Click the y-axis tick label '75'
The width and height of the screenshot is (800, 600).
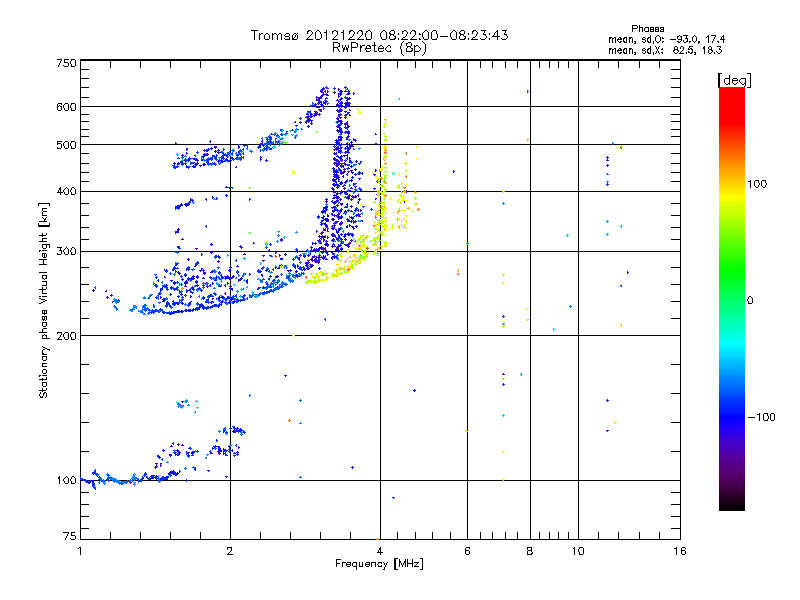pyautogui.click(x=70, y=536)
